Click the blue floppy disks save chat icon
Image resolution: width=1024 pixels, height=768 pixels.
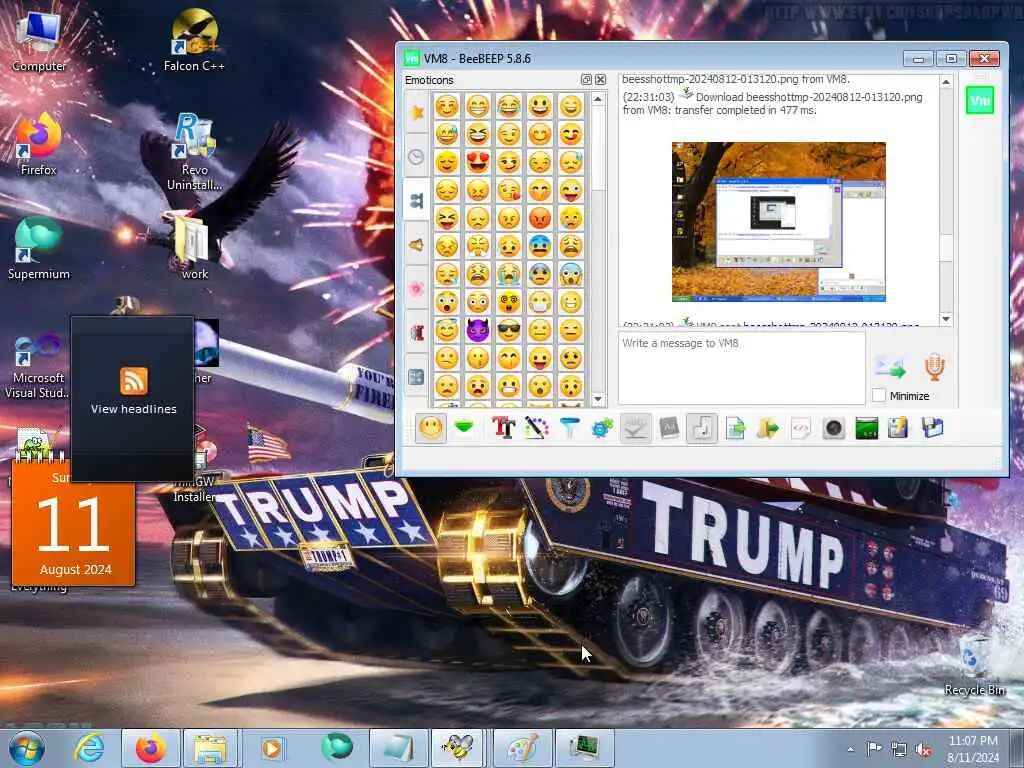tap(933, 428)
